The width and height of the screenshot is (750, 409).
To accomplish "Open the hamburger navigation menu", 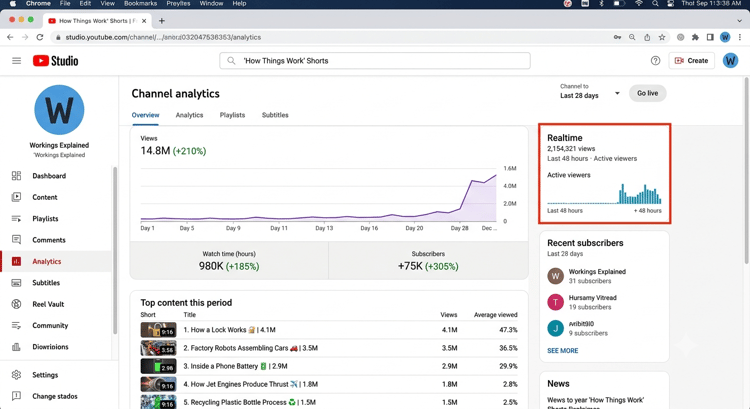I will tap(16, 61).
